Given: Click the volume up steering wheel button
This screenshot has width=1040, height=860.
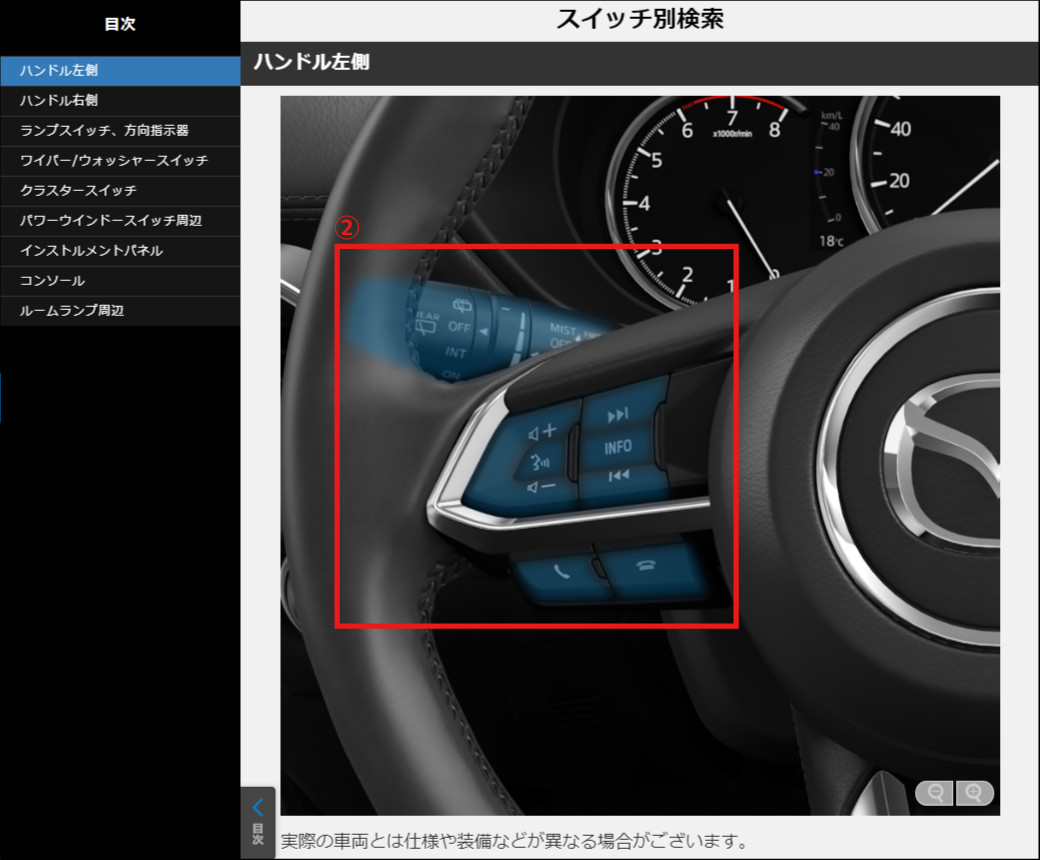Looking at the screenshot, I should point(541,433).
